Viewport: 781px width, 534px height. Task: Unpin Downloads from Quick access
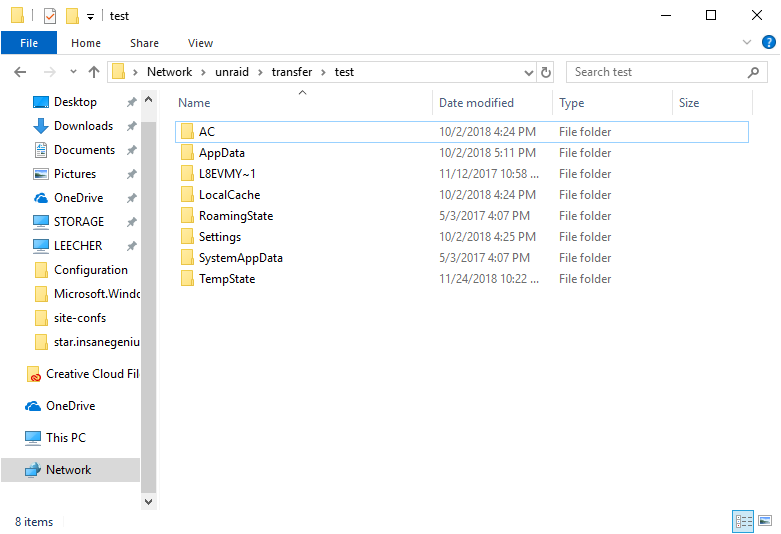tap(131, 126)
